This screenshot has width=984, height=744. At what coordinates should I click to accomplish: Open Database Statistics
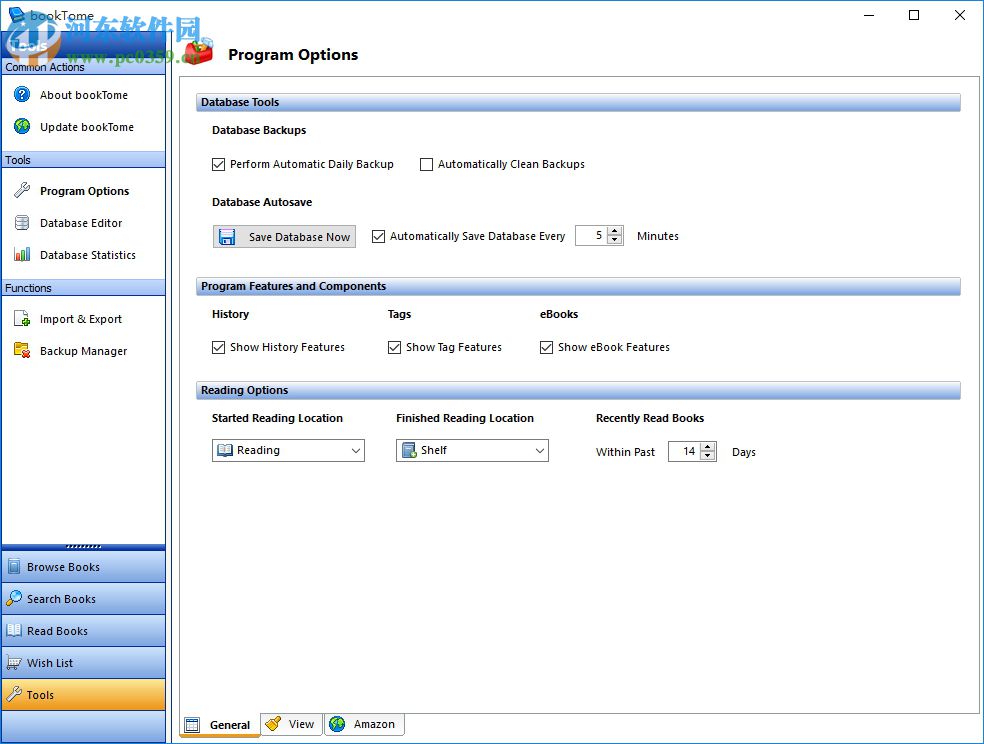(88, 255)
